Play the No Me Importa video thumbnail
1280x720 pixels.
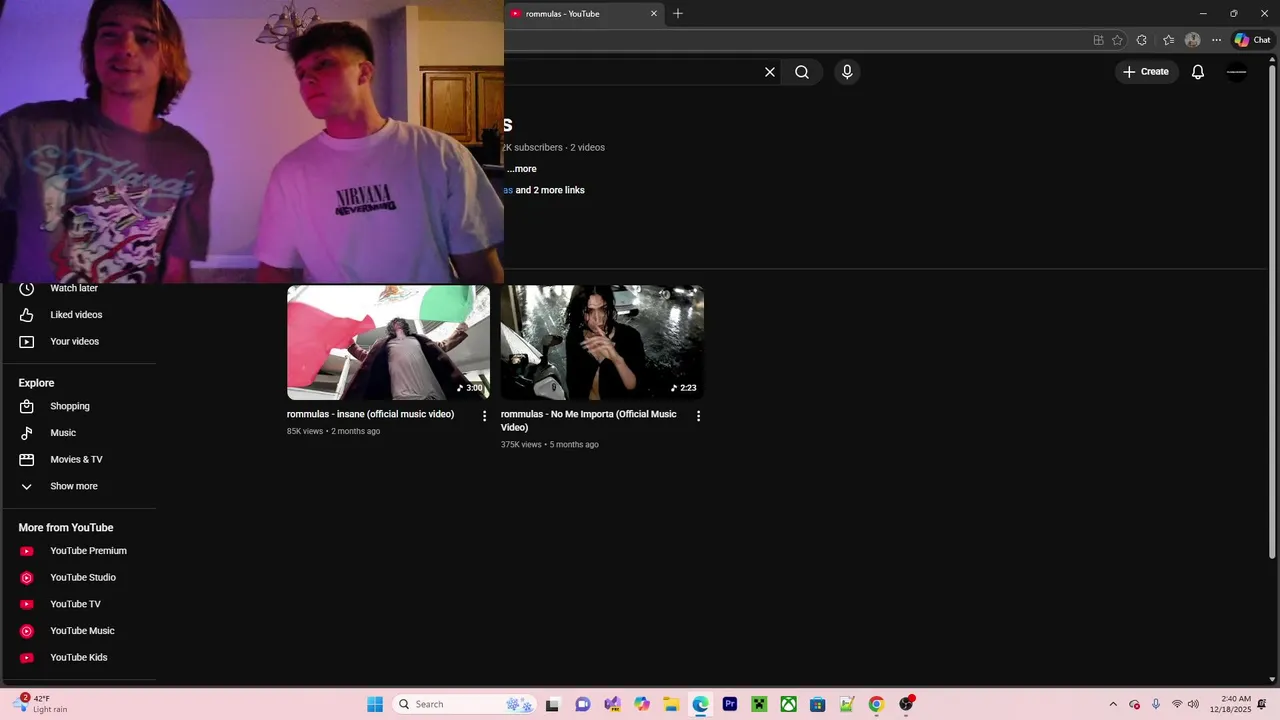602,342
